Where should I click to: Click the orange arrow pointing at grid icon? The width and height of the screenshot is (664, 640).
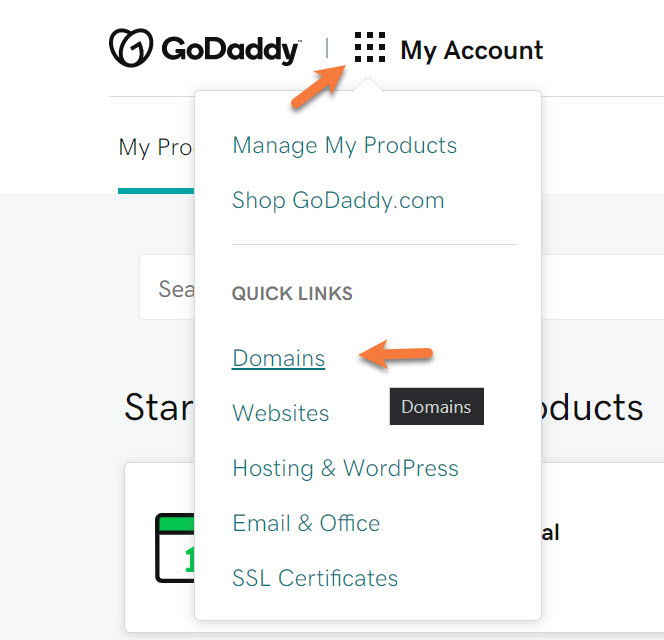(x=316, y=86)
